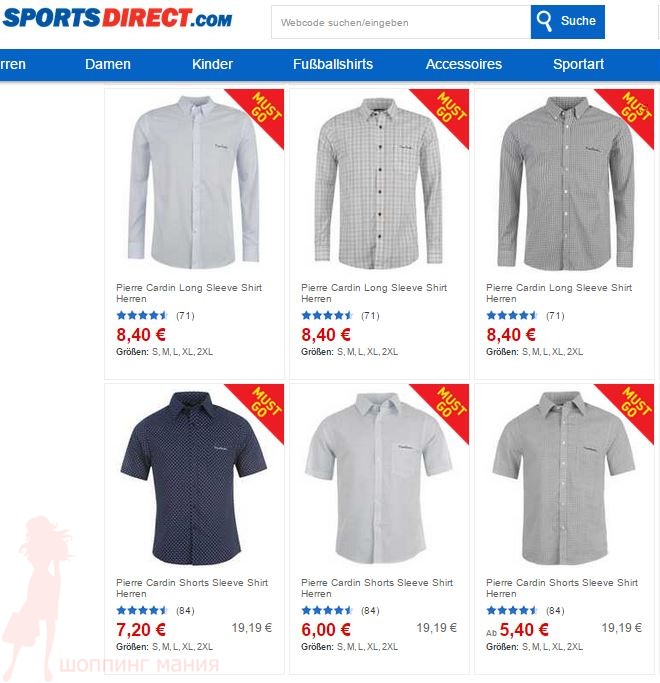Click star rating of the checked long sleeve shirt

click(327, 315)
